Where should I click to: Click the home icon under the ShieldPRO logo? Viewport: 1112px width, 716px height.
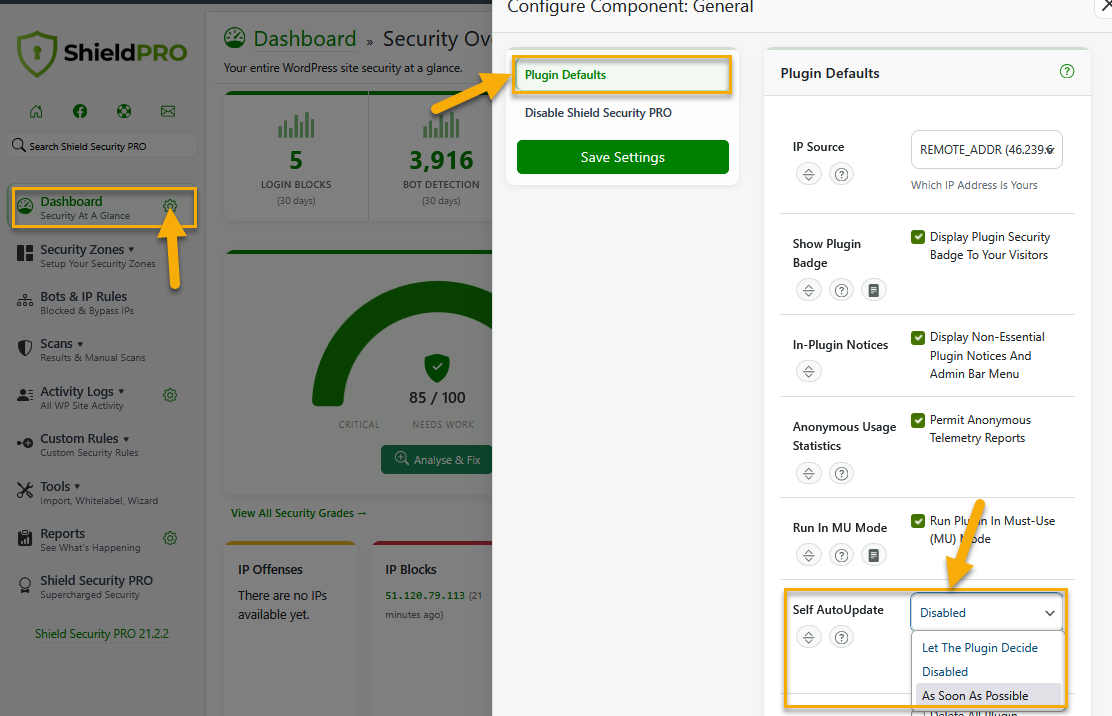click(x=36, y=111)
